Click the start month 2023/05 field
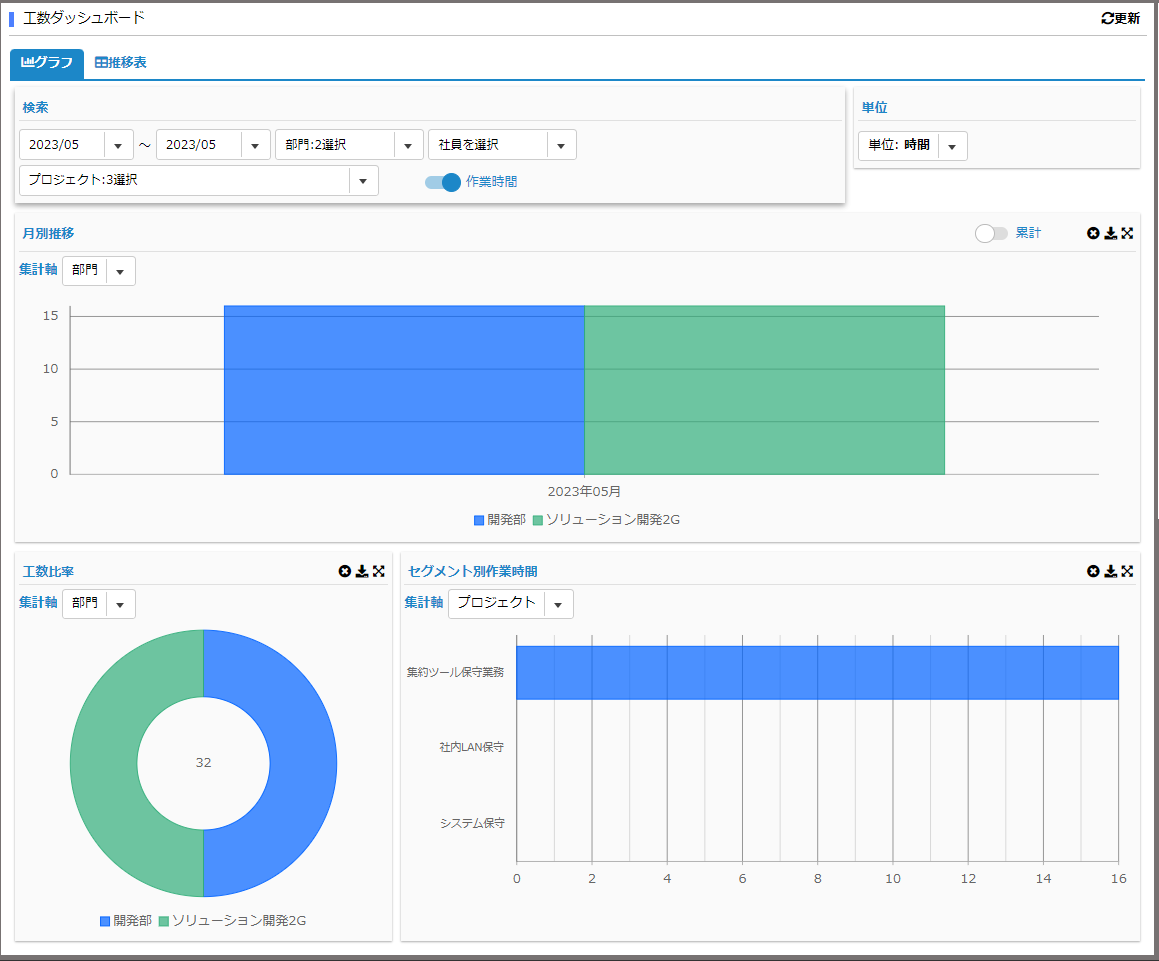Image resolution: width=1159 pixels, height=961 pixels. click(62, 145)
